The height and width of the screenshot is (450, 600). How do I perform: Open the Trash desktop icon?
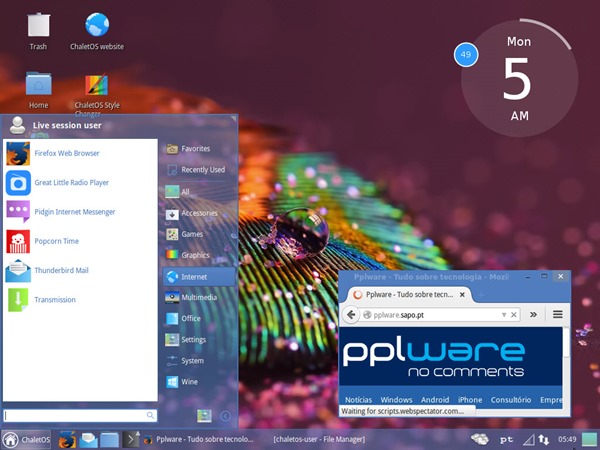[x=38, y=31]
